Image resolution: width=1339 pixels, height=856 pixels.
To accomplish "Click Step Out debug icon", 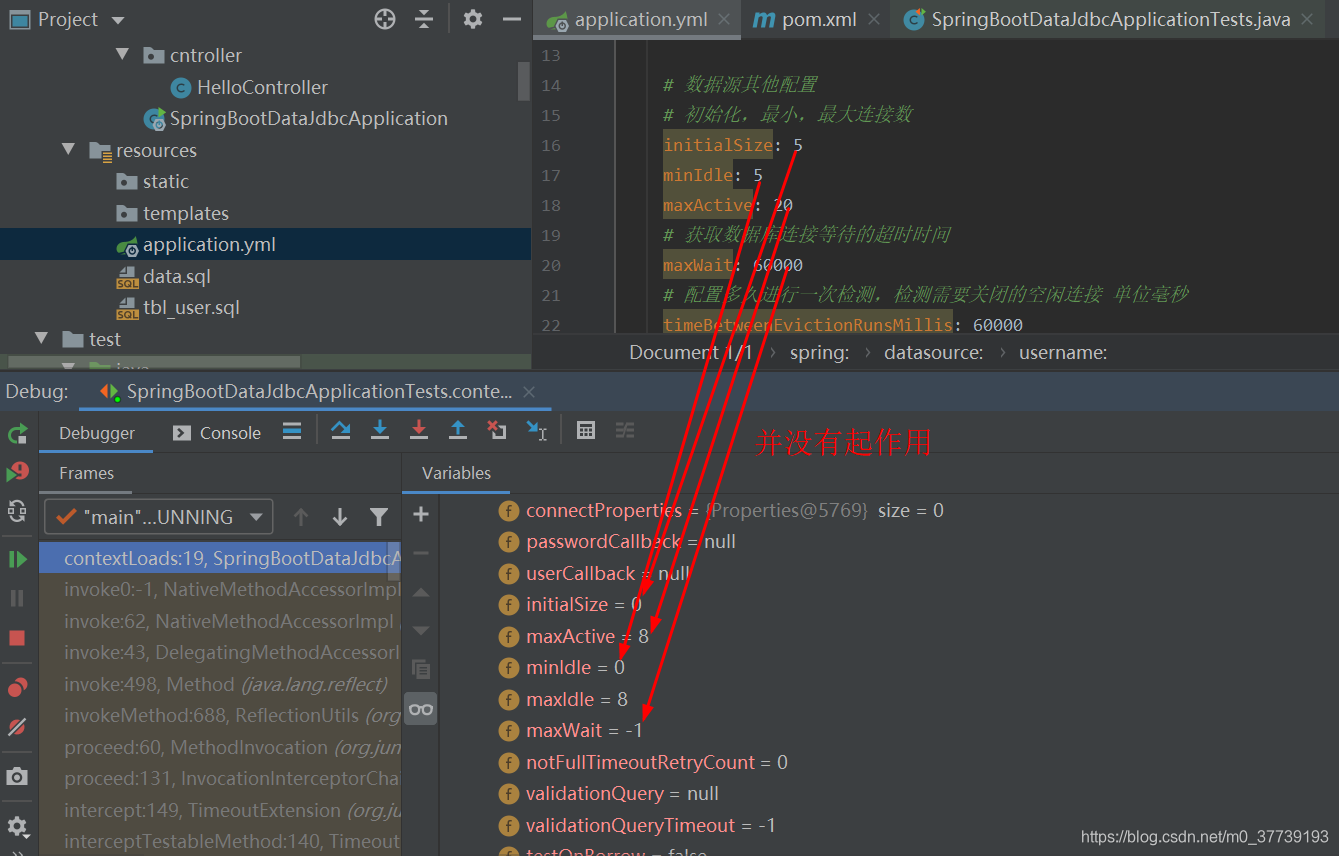I will (x=458, y=430).
